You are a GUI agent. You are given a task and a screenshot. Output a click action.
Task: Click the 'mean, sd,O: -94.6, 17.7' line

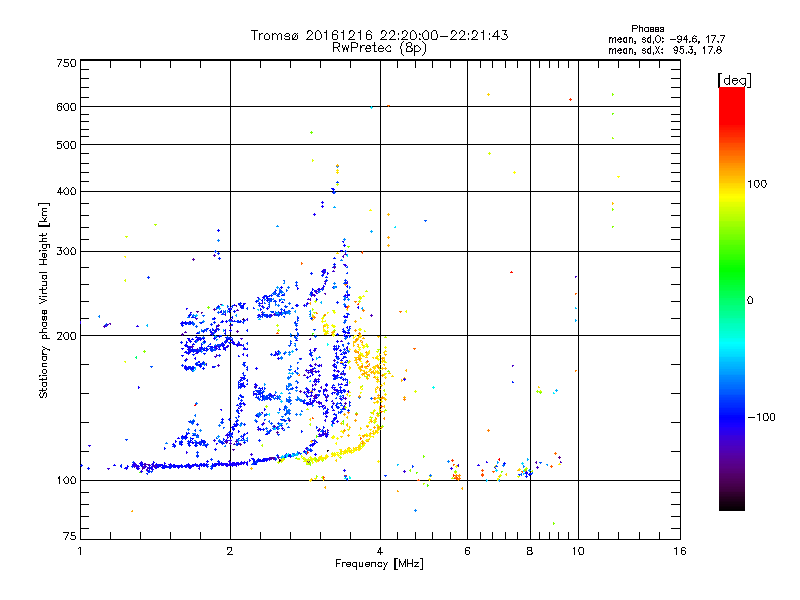click(x=666, y=39)
